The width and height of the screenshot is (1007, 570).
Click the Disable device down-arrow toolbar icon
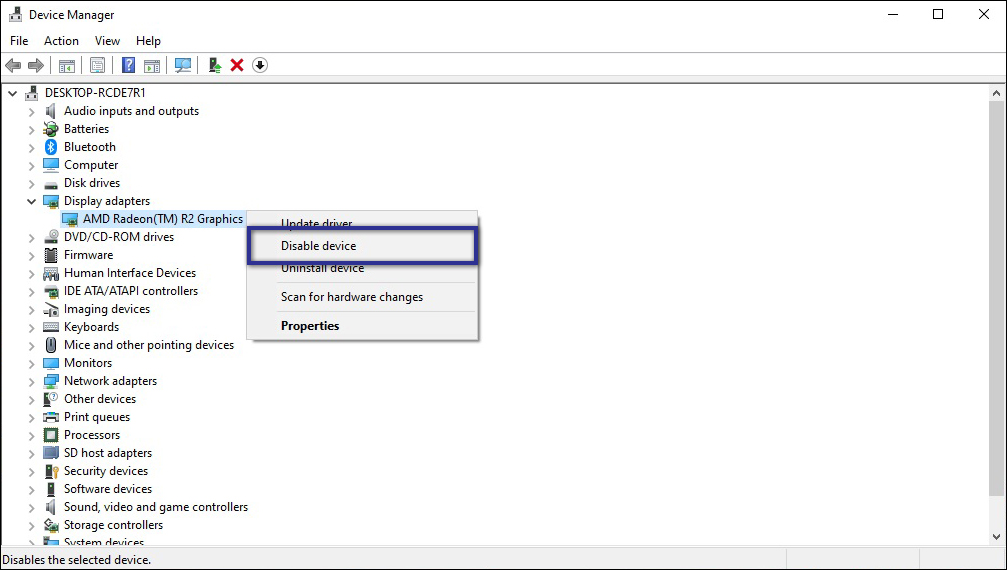coord(260,65)
